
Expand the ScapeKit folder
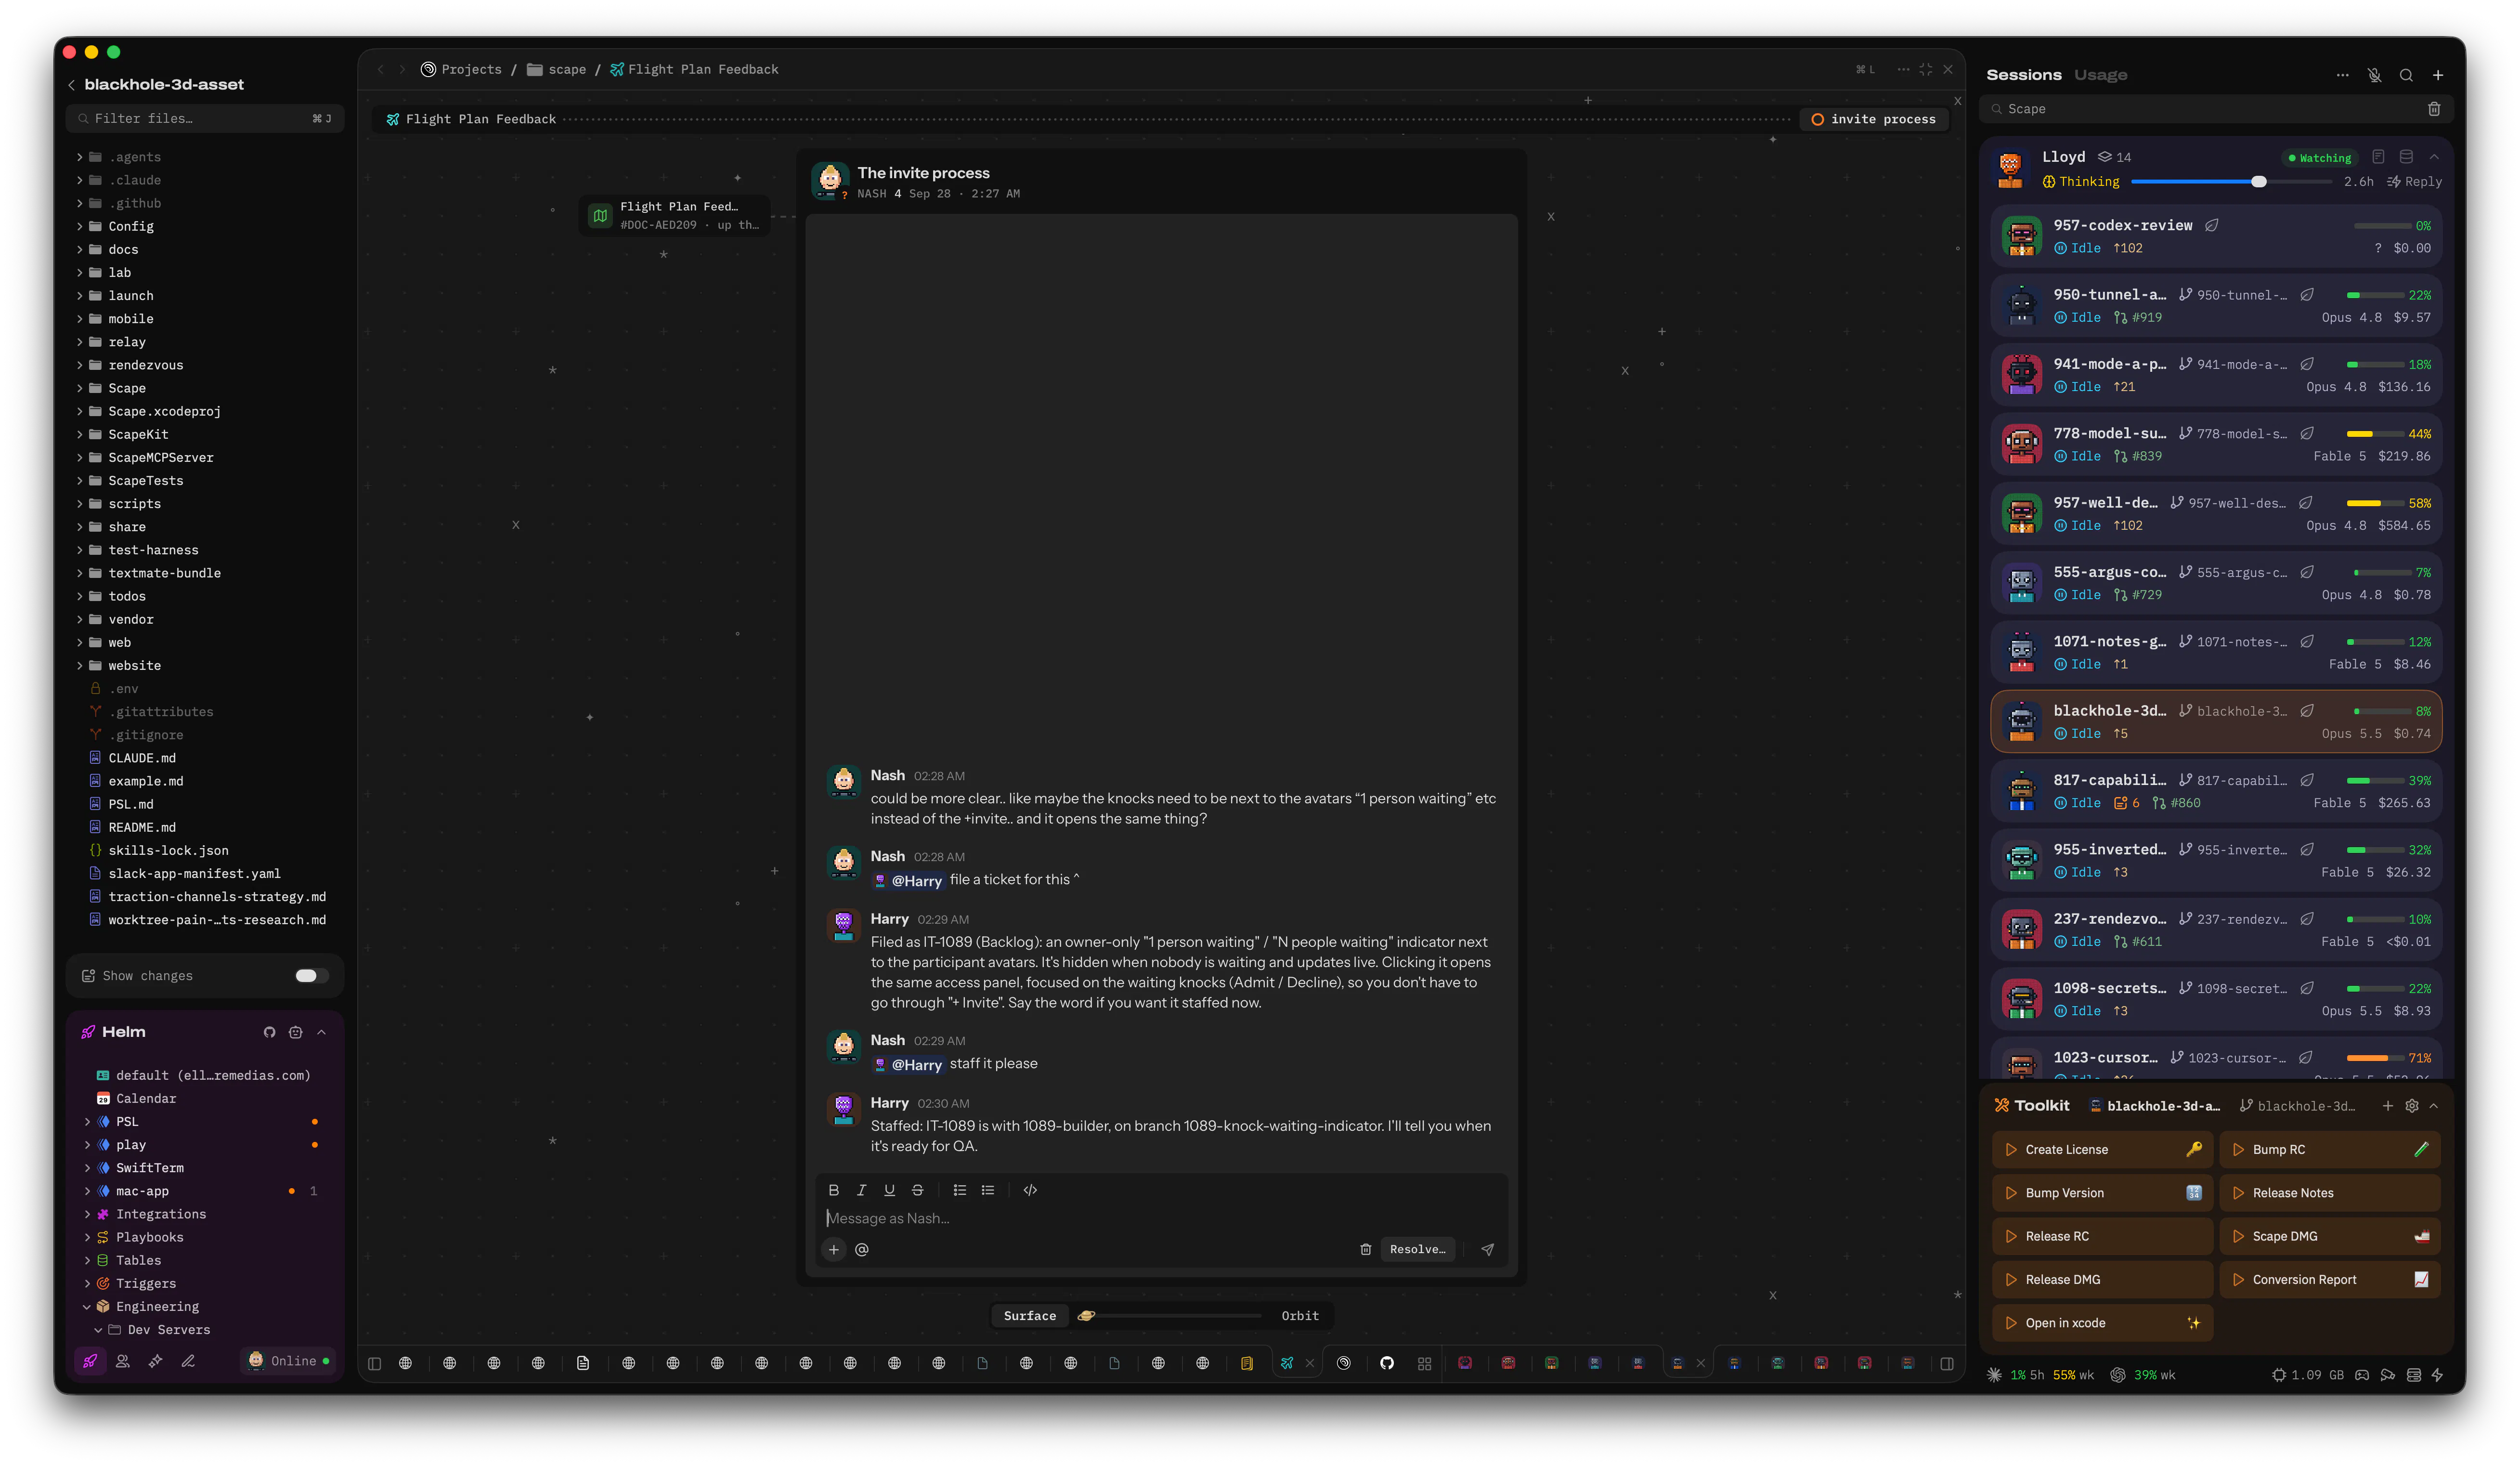tap(80, 434)
